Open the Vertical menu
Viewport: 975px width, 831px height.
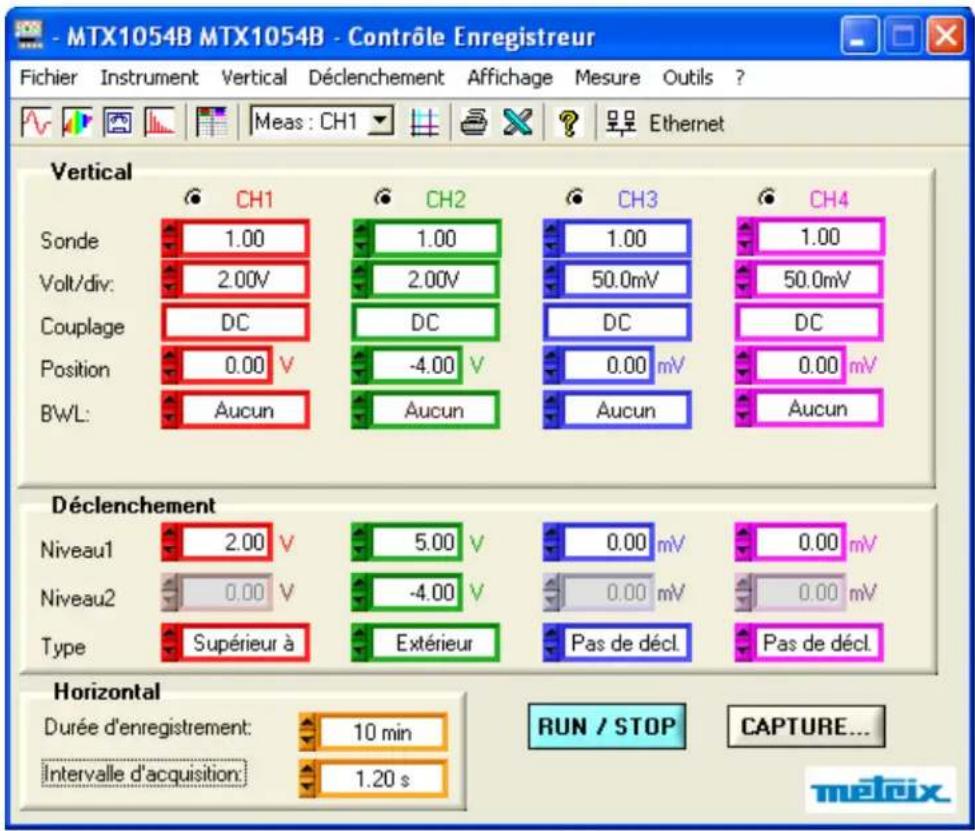(254, 78)
